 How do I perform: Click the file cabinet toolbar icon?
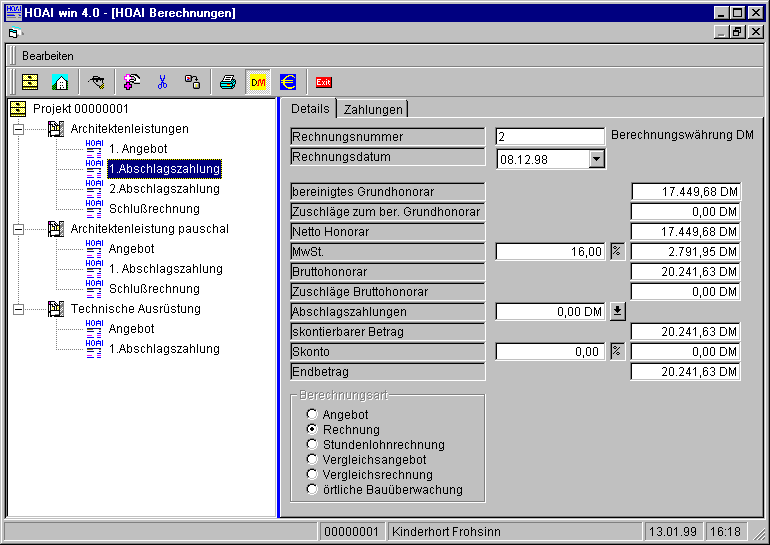pyautogui.click(x=30, y=82)
